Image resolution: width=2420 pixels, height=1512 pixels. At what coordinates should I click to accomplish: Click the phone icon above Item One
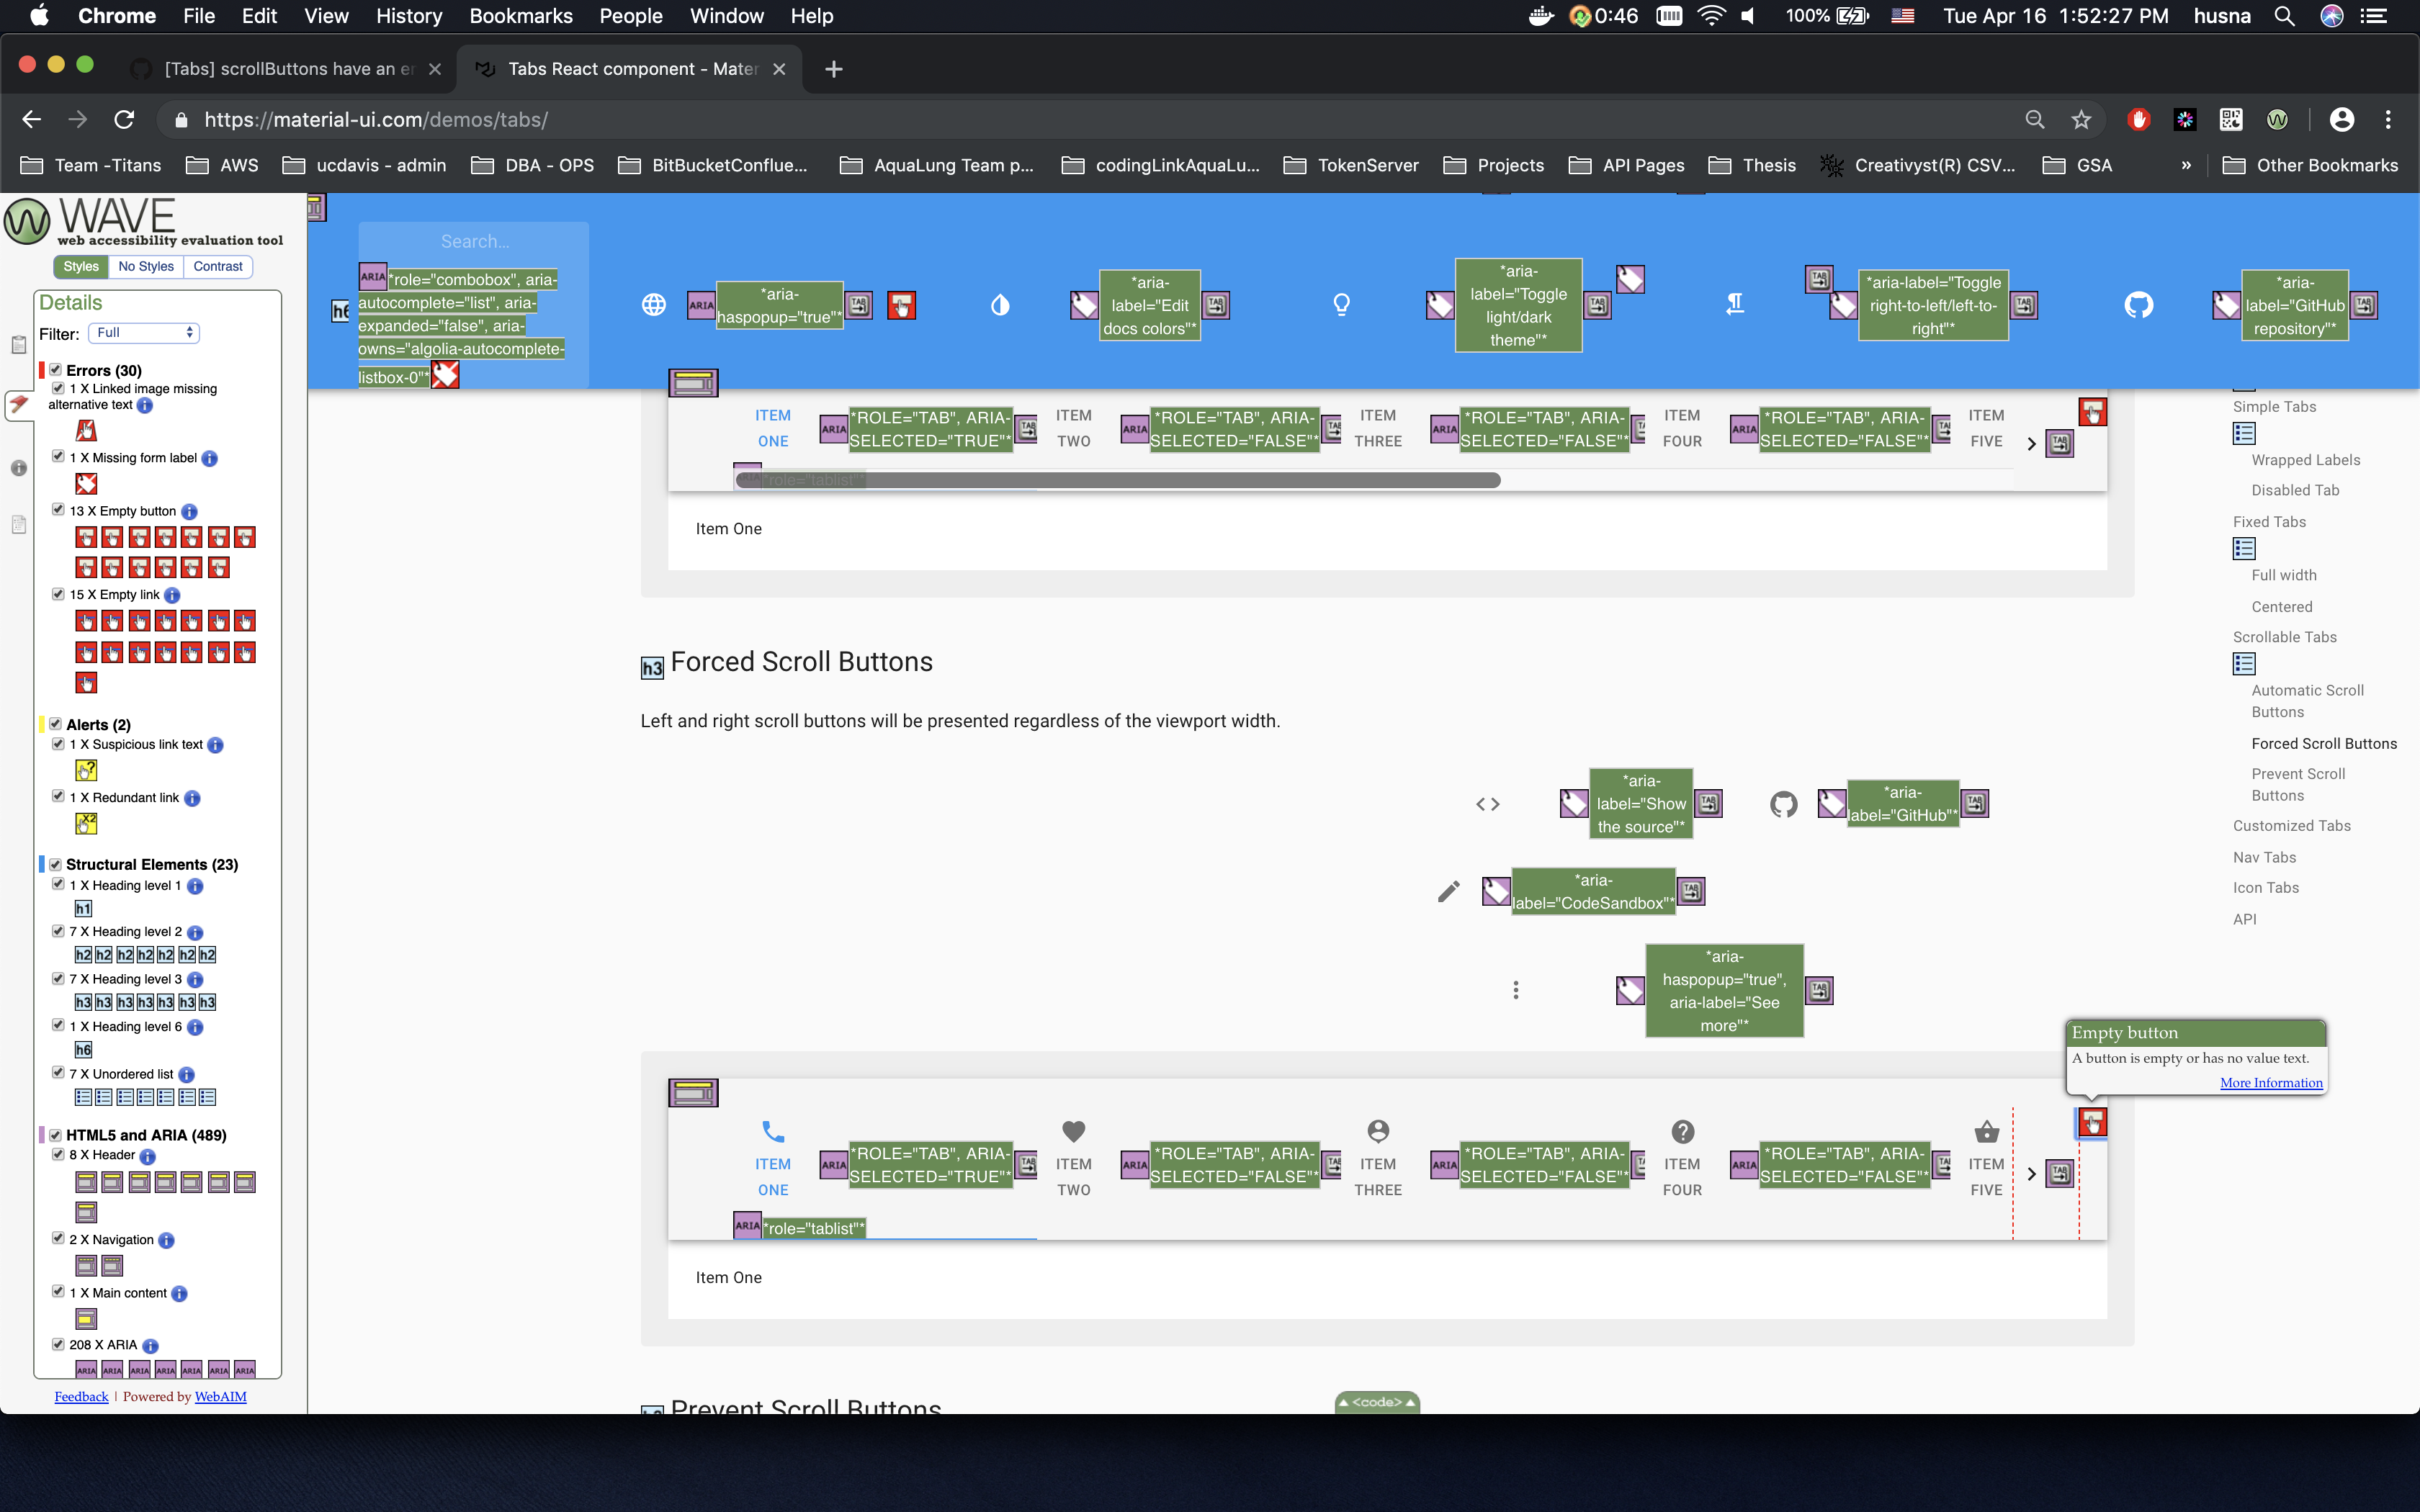pos(772,1131)
